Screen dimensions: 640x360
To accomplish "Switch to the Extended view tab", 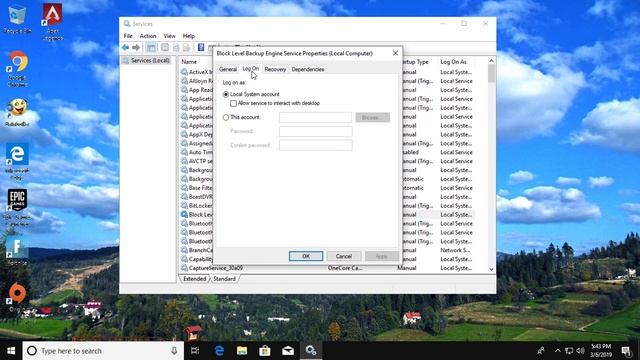I will [194, 279].
